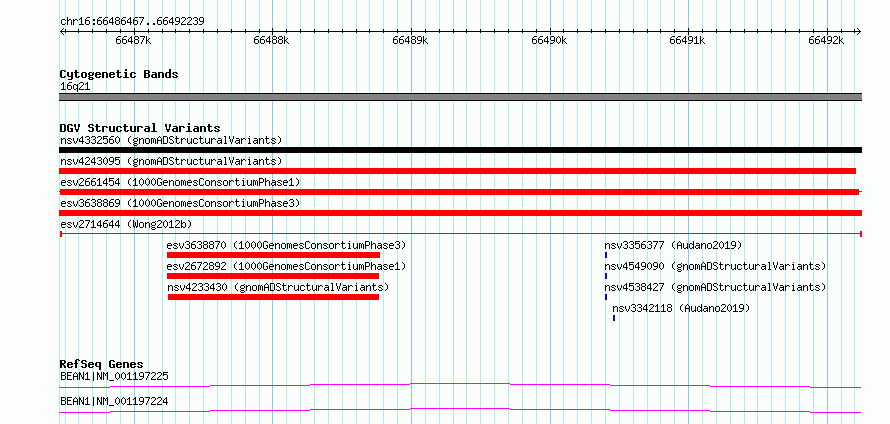Open the Cytogenetic Bands track title
The height and width of the screenshot is (424, 890).
click(x=119, y=74)
